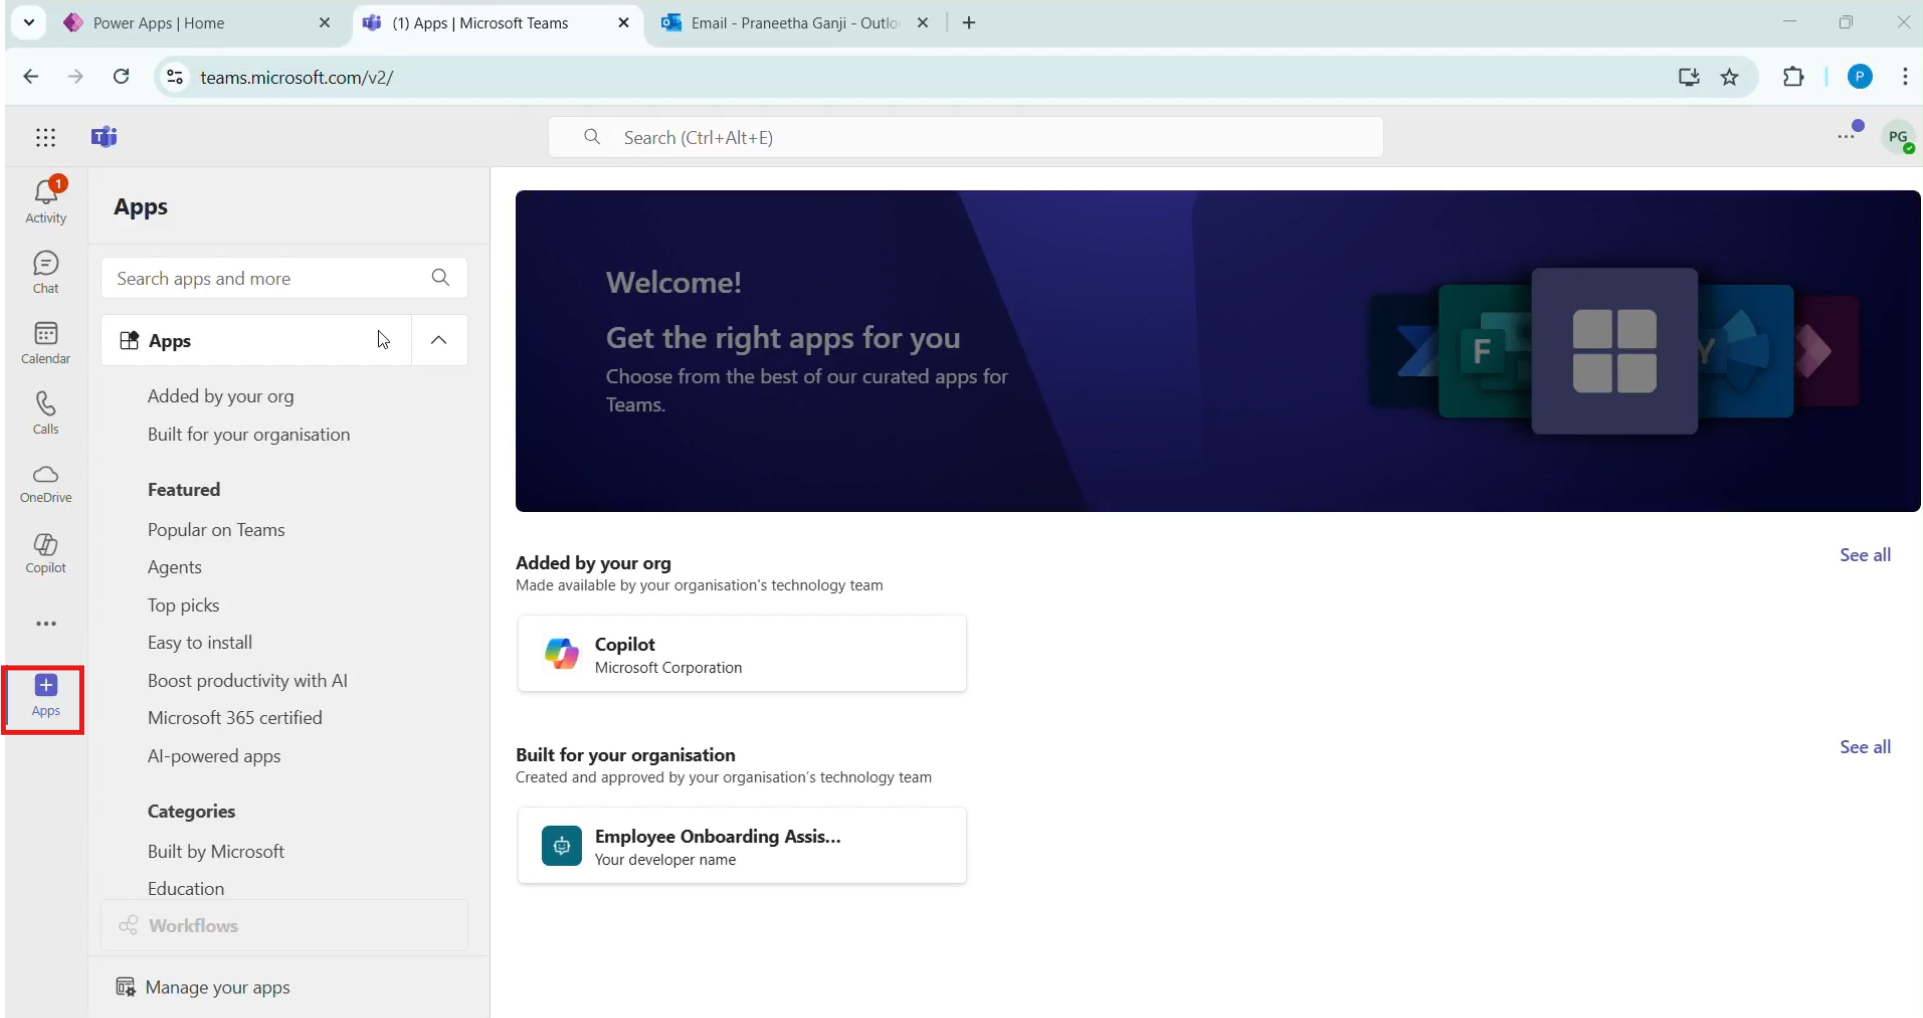
Task: Show more apps via sidebar ellipsis
Action: (x=46, y=624)
